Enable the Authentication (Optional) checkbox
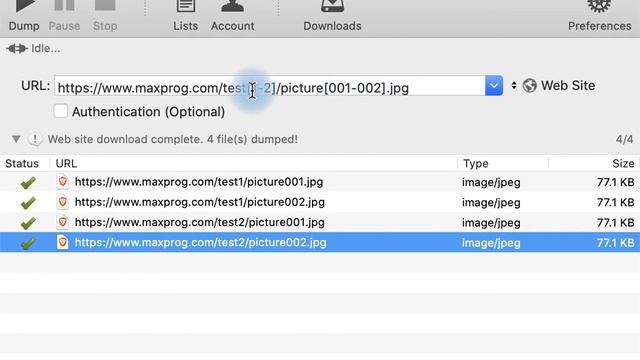Screen dimensions: 640x360 (60, 111)
